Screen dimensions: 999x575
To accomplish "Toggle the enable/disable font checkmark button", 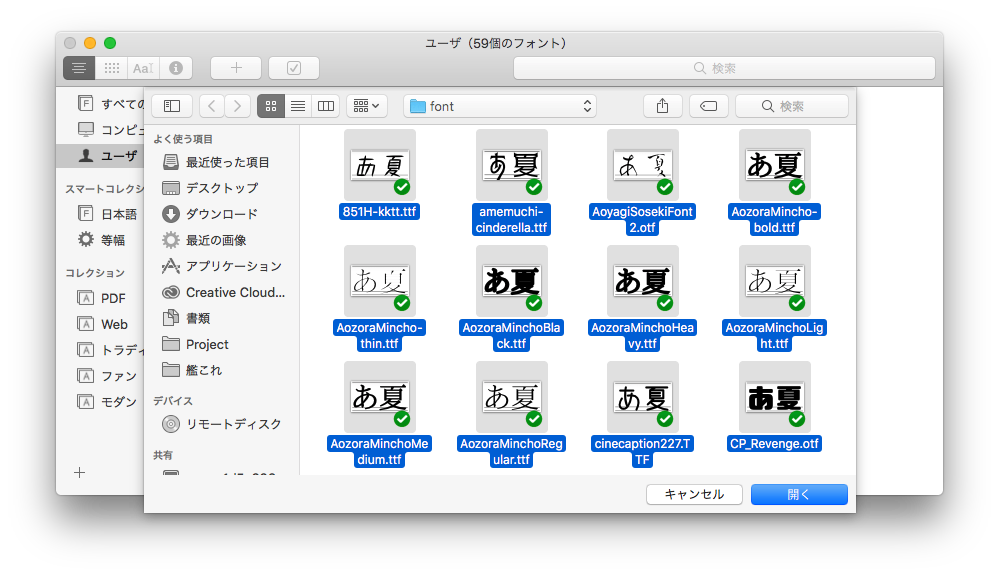I will pos(294,68).
